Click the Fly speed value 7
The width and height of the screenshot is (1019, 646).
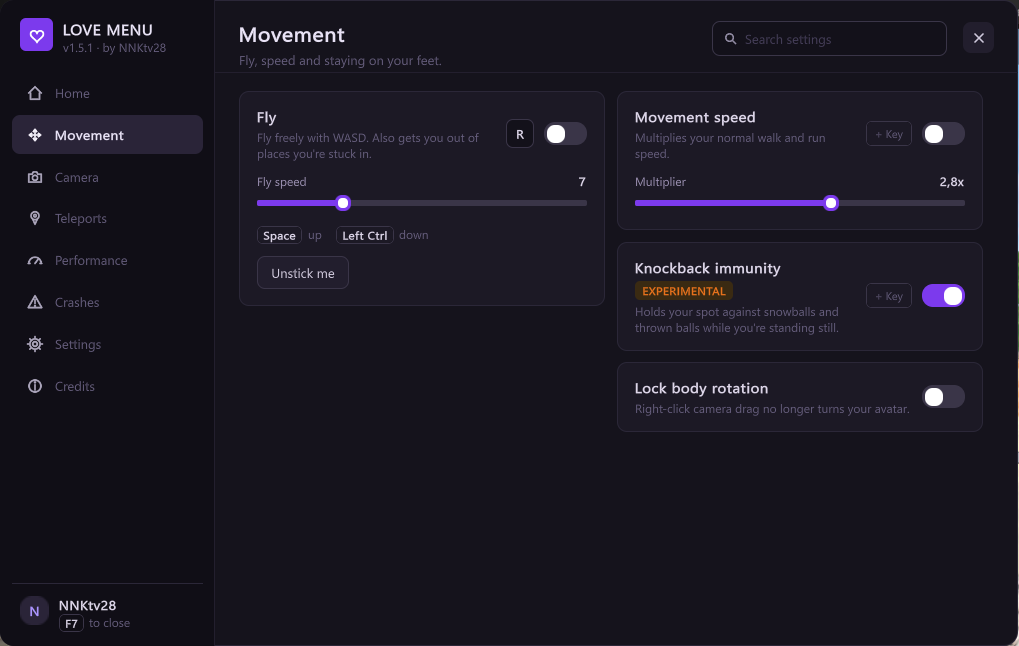[x=582, y=182]
